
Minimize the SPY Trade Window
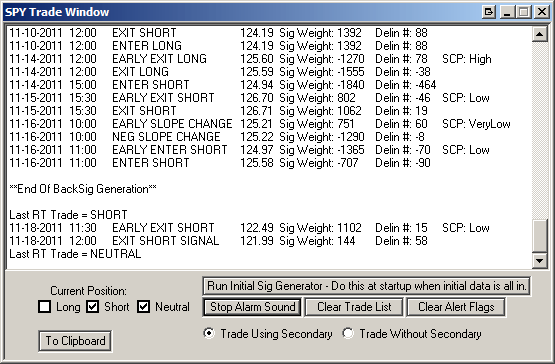[x=507, y=12]
